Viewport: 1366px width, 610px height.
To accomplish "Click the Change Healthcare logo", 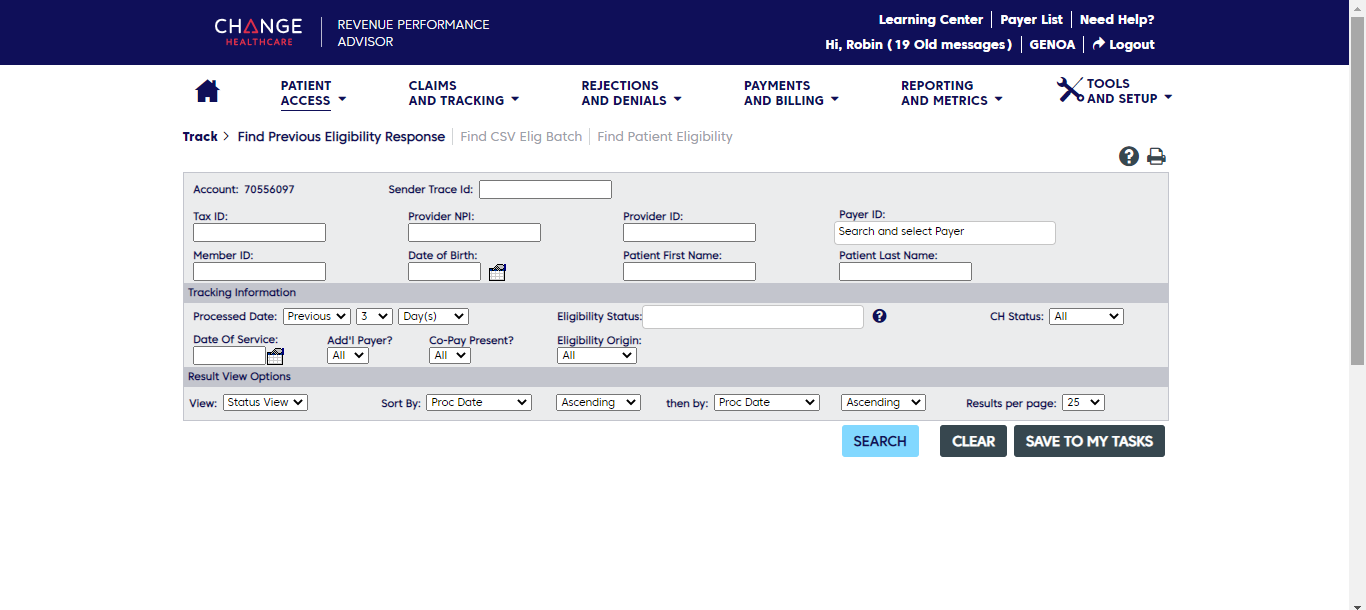I will coord(258,31).
